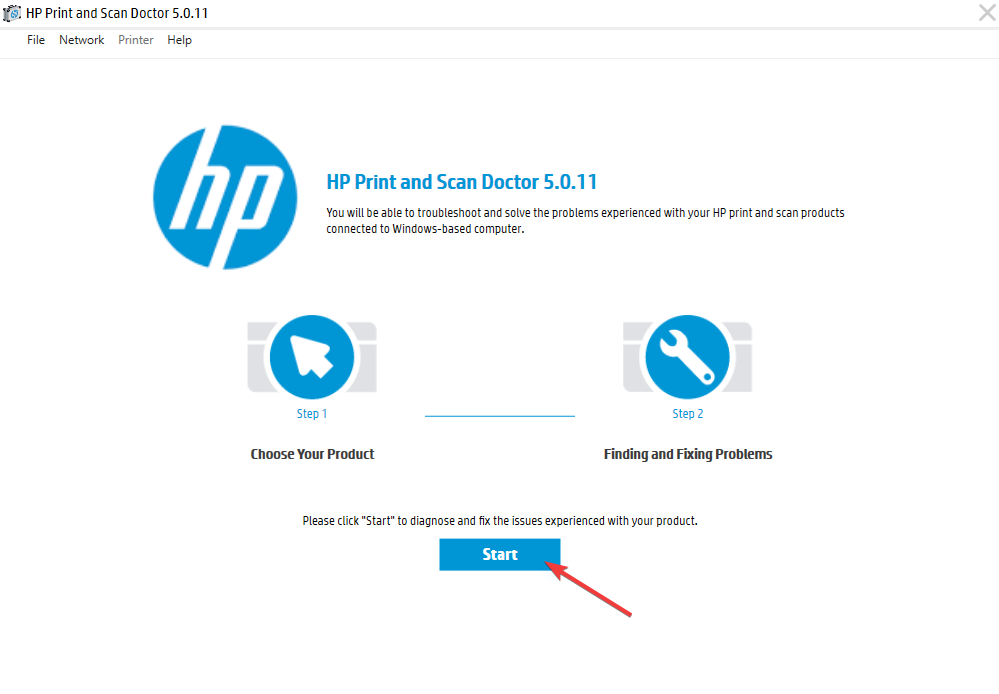This screenshot has width=999, height=694.
Task: Open the Network menu
Action: pos(82,40)
